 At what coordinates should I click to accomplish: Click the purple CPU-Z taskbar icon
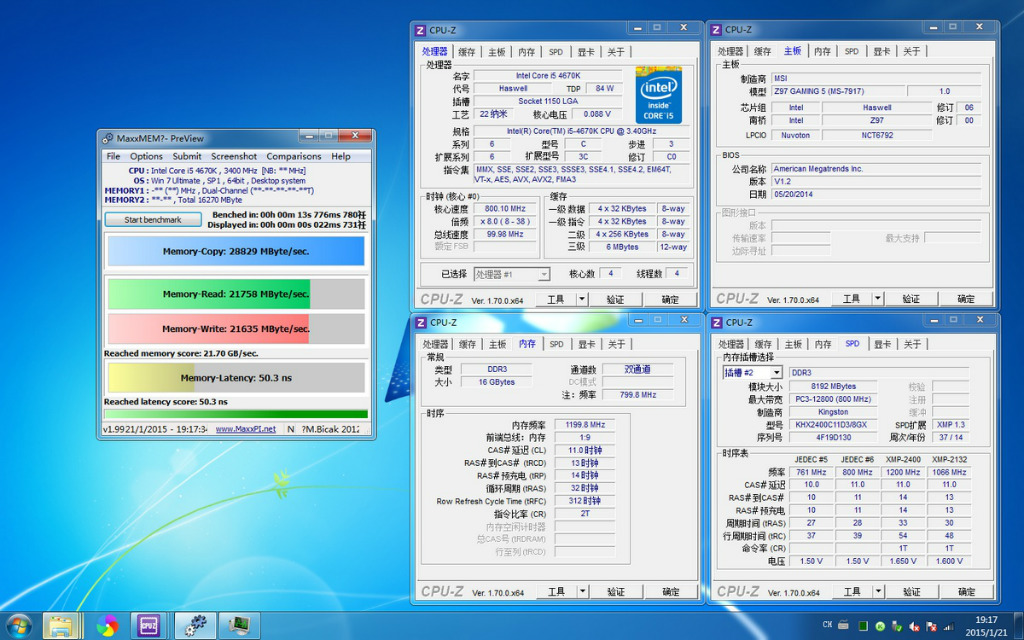point(150,625)
